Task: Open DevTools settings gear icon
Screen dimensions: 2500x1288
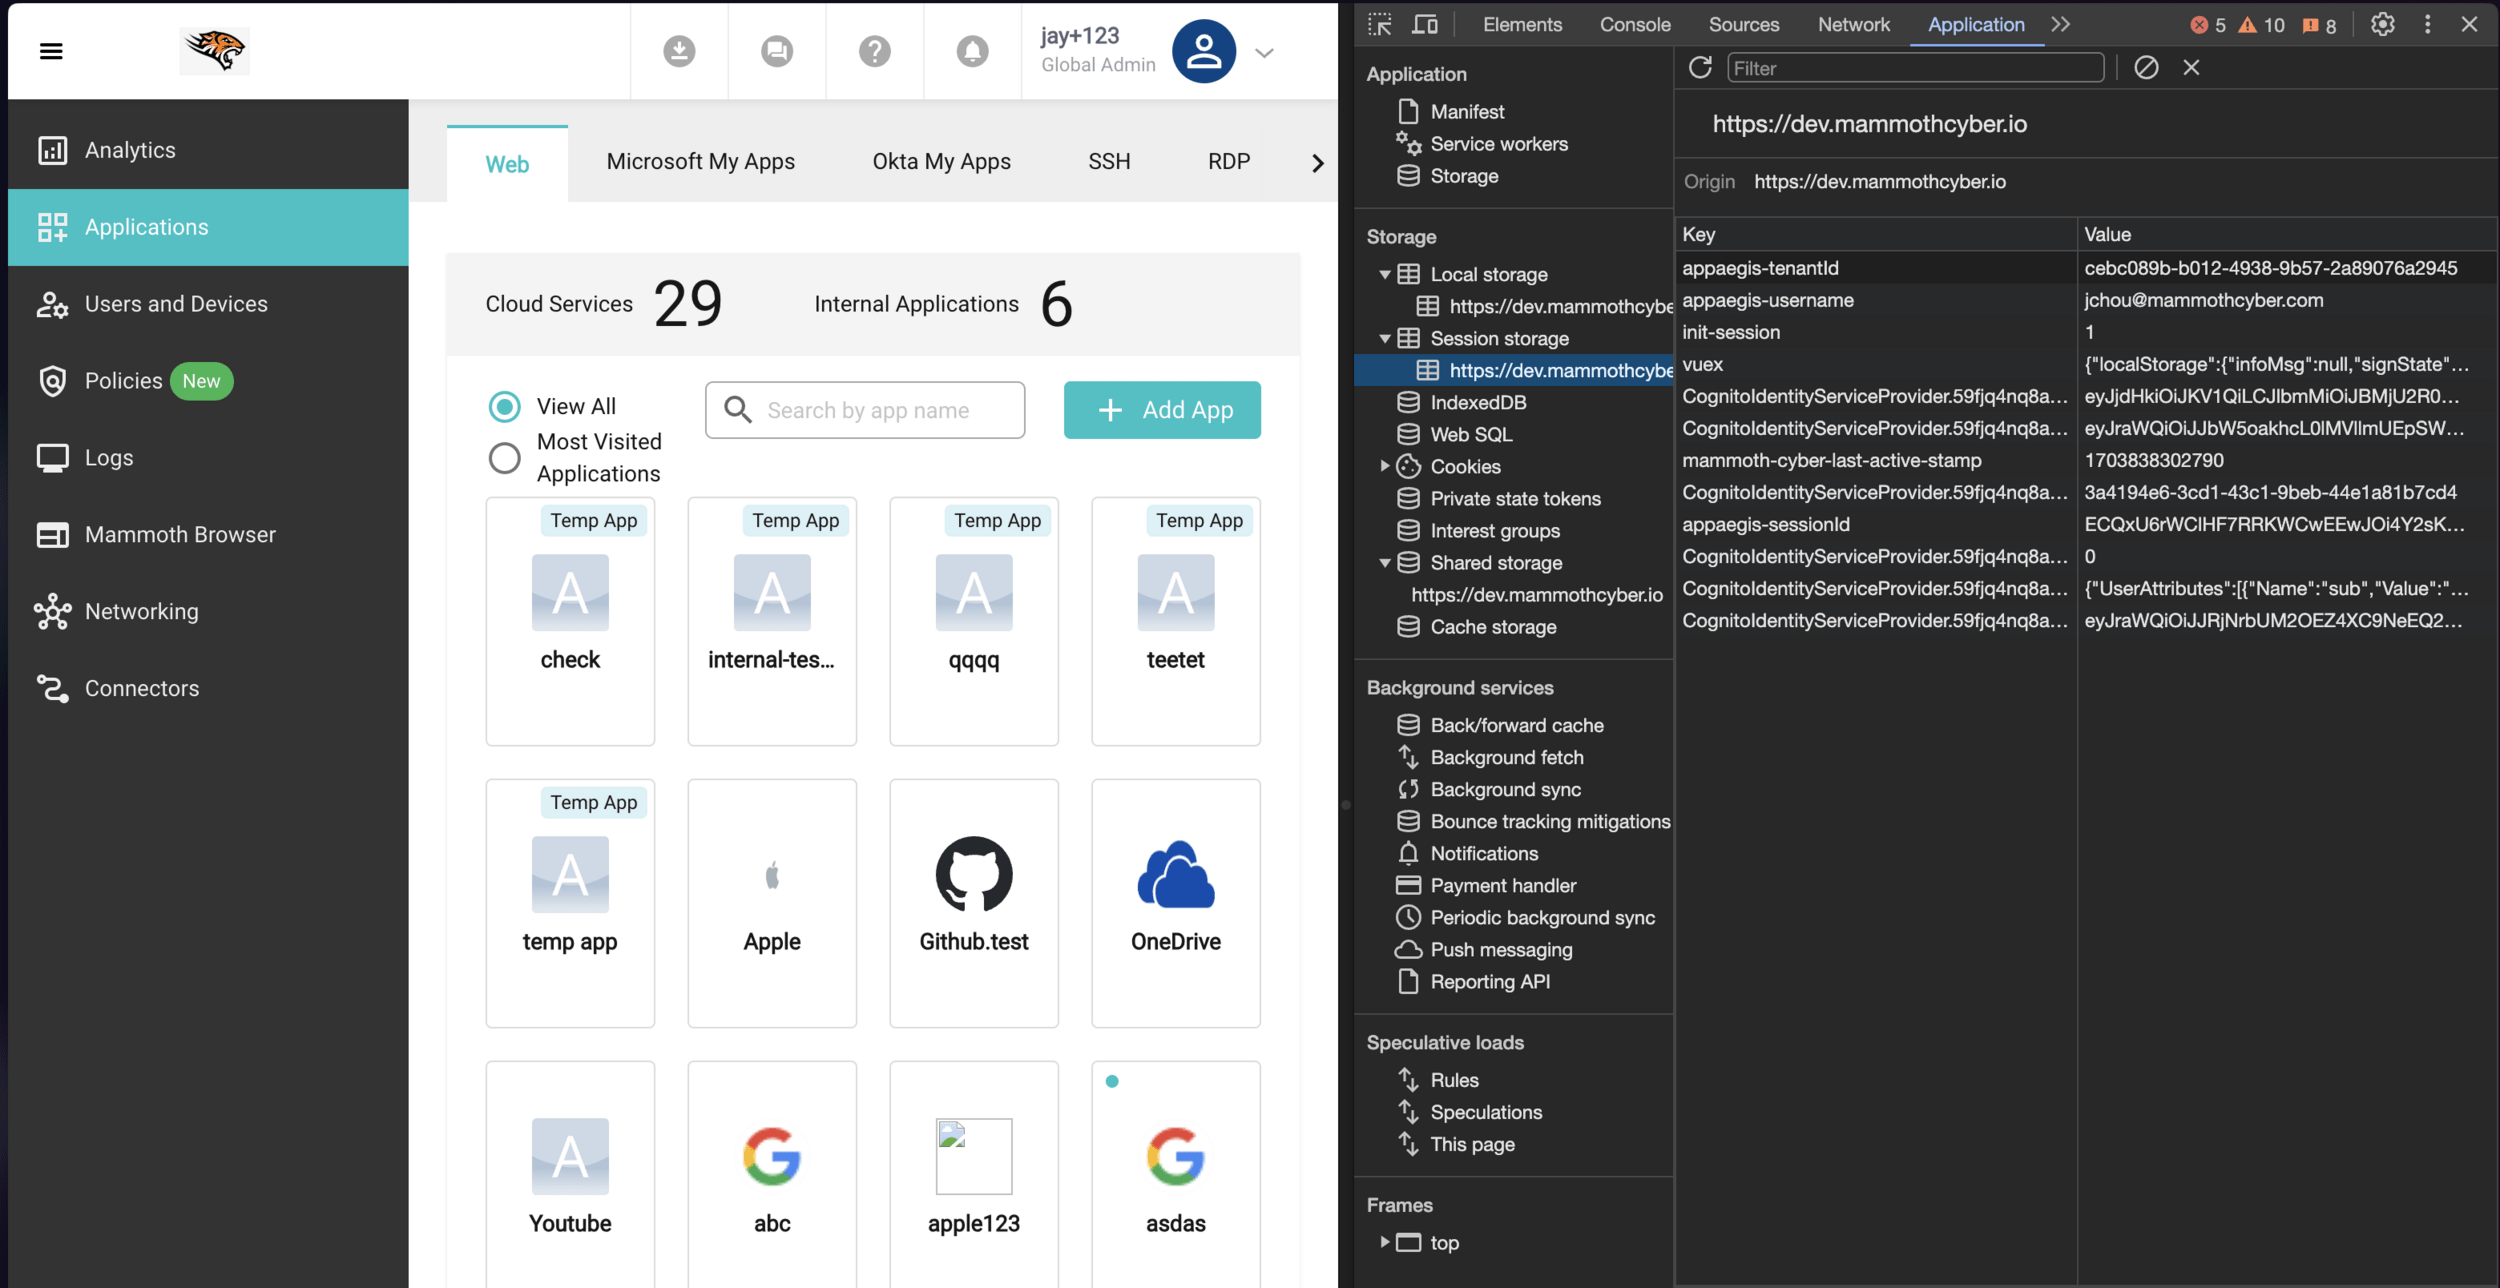Action: pos(2382,25)
